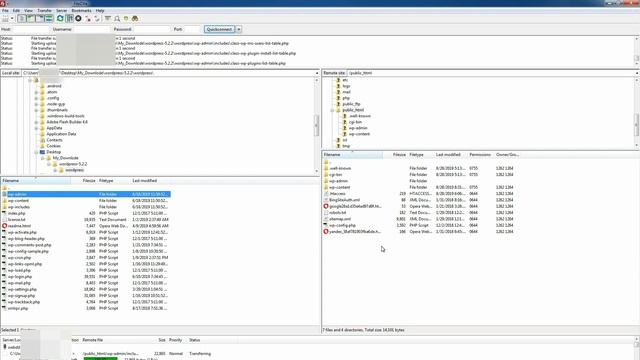
Task: Open the Transfer menu
Action: point(44,11)
